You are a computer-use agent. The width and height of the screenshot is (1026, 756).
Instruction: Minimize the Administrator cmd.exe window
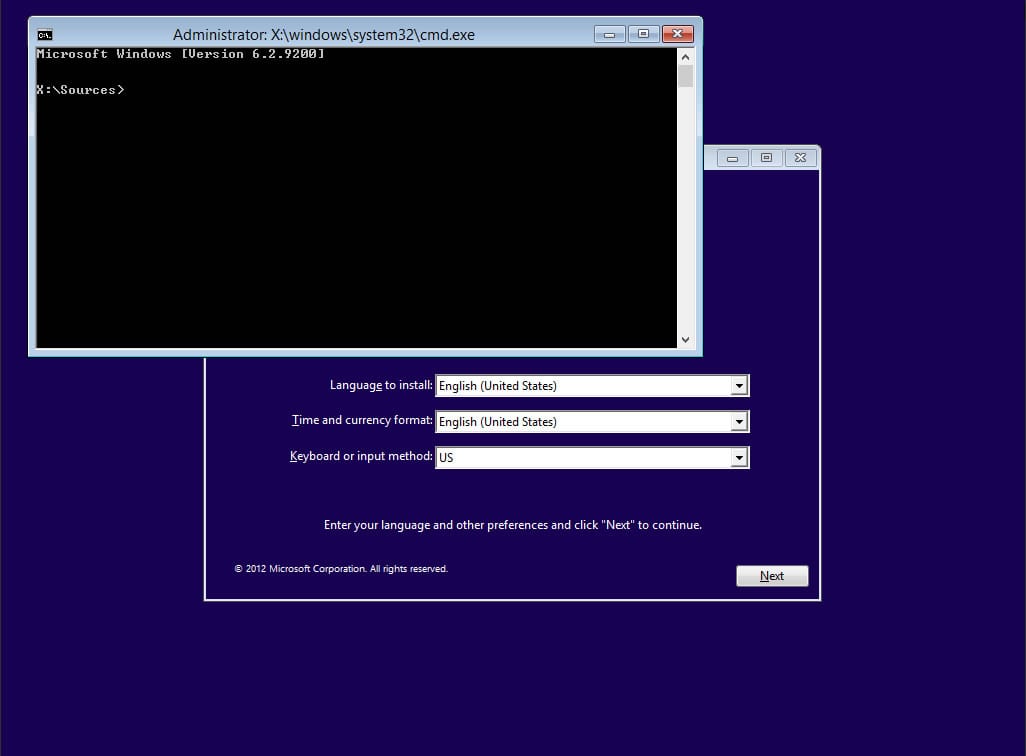click(609, 33)
